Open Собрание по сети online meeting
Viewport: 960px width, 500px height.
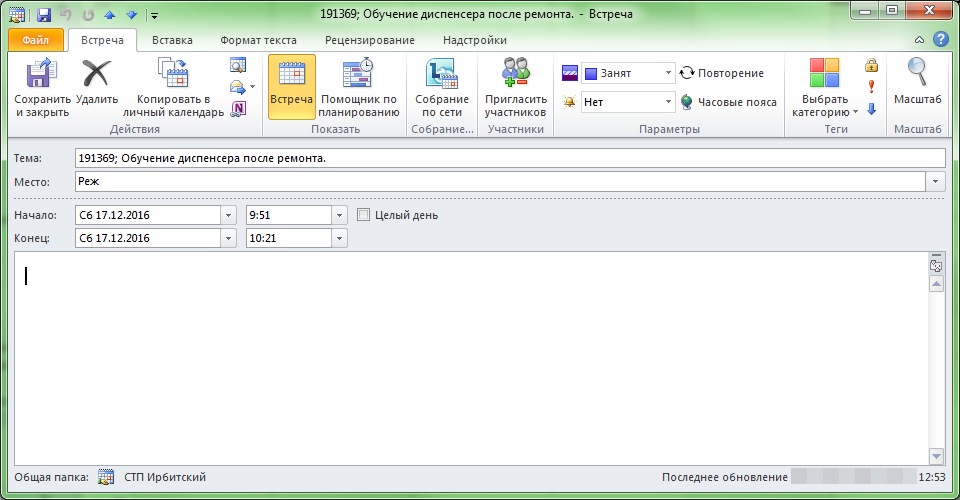click(x=441, y=86)
